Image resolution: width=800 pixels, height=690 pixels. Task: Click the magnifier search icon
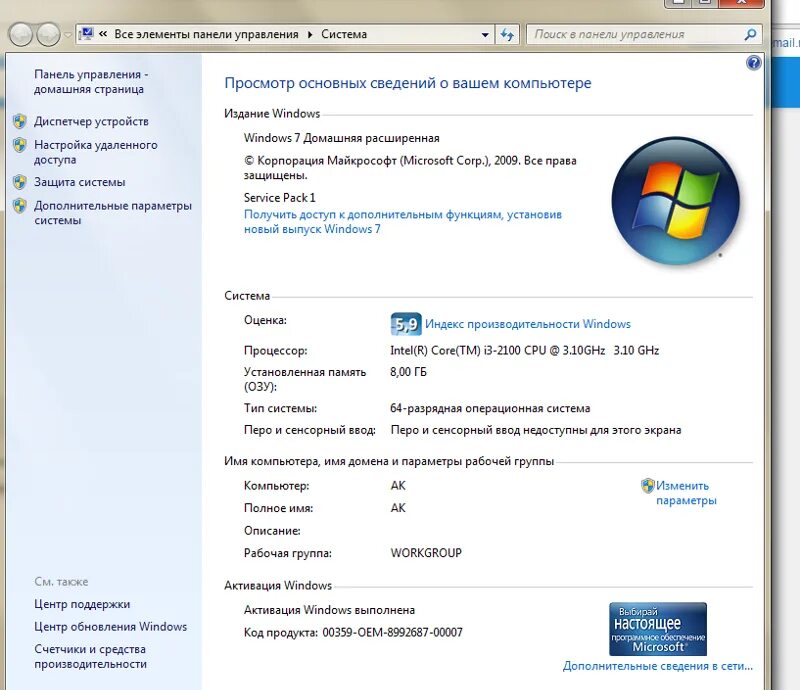(x=751, y=35)
